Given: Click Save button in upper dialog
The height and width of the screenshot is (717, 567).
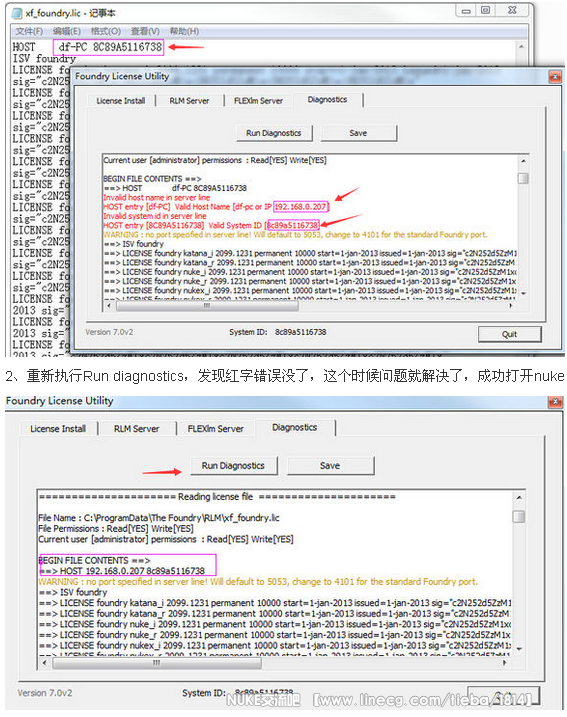Looking at the screenshot, I should pos(358,133).
